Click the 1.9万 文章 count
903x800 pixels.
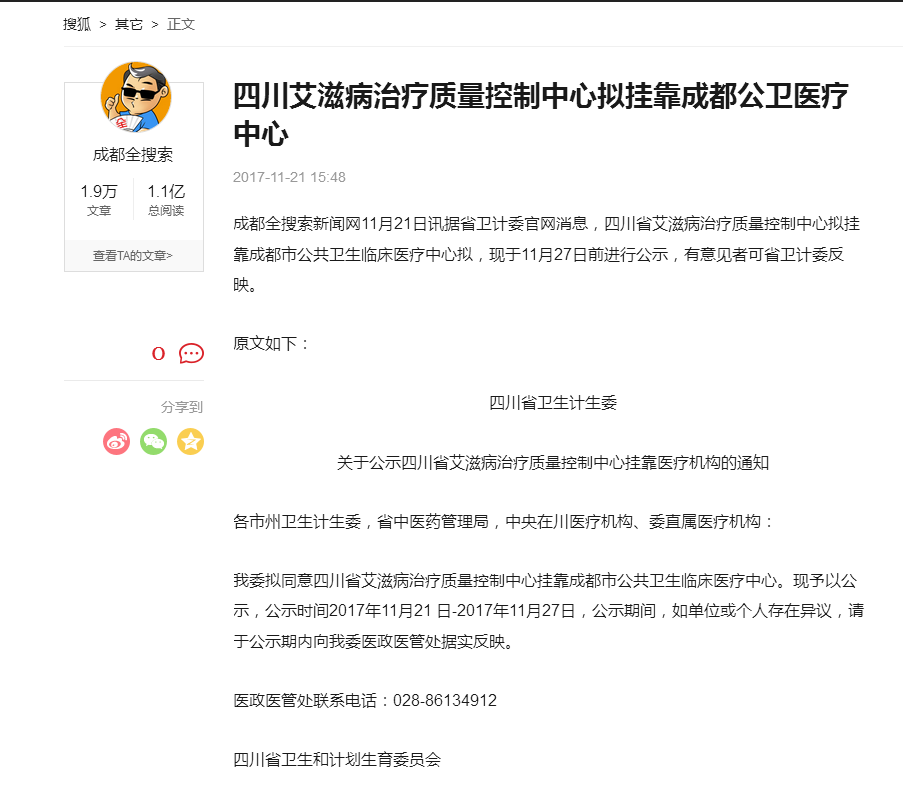[99, 199]
